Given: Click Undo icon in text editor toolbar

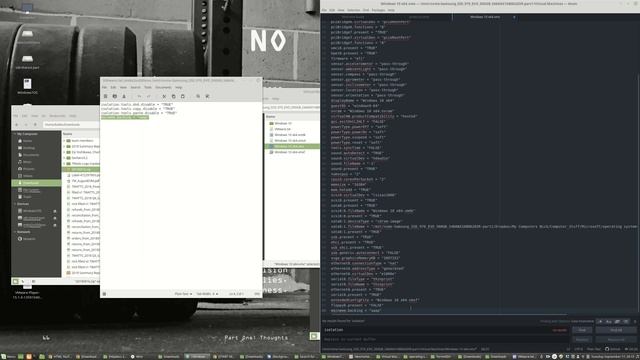Looking at the screenshot, I should click(x=139, y=96).
